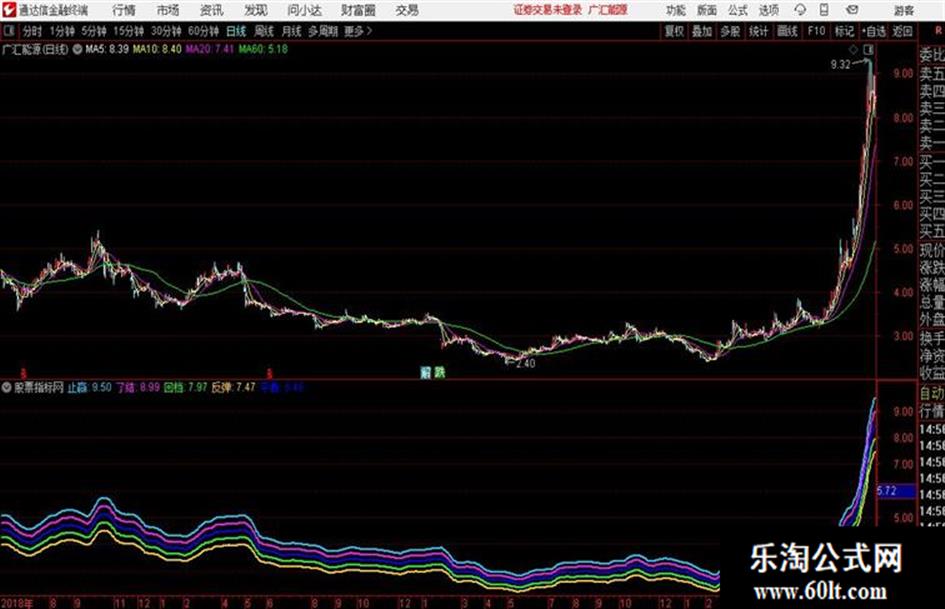The height and width of the screenshot is (609, 945).
Task: Switch to 30分钟 period
Action: point(166,31)
